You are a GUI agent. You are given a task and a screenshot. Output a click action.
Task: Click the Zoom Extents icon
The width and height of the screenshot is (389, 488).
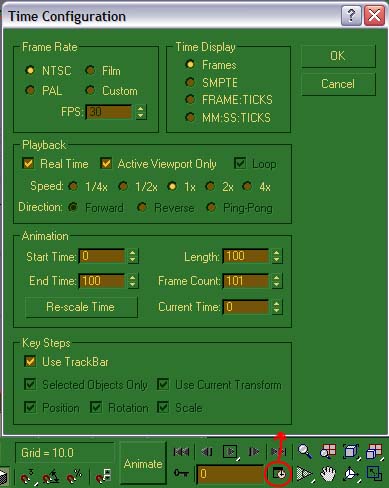point(351,452)
